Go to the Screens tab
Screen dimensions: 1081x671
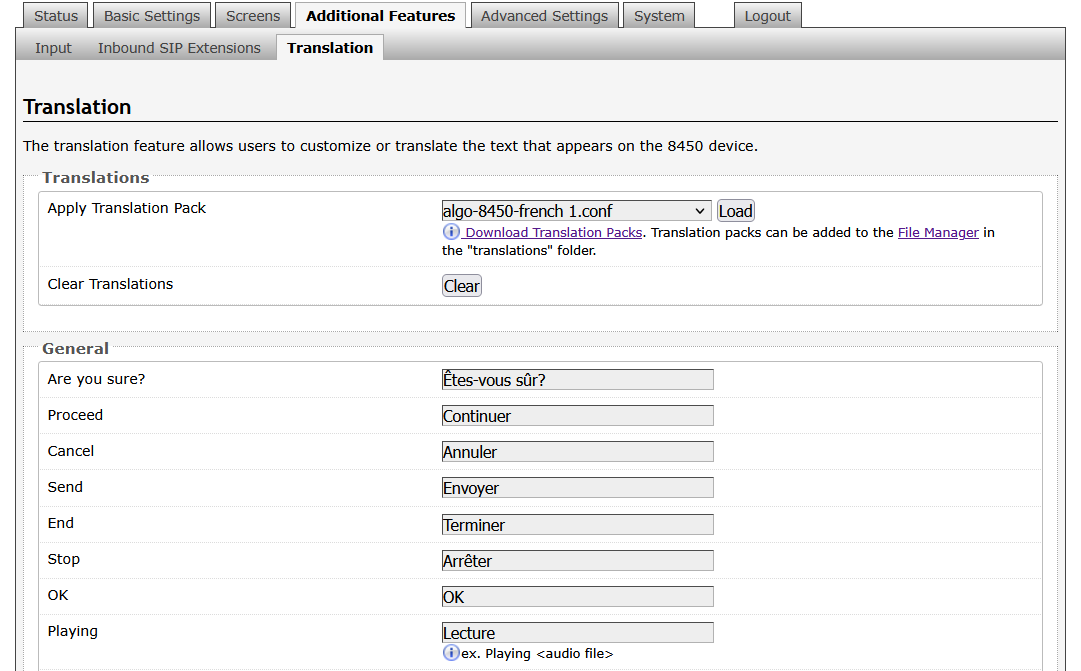click(x=253, y=16)
